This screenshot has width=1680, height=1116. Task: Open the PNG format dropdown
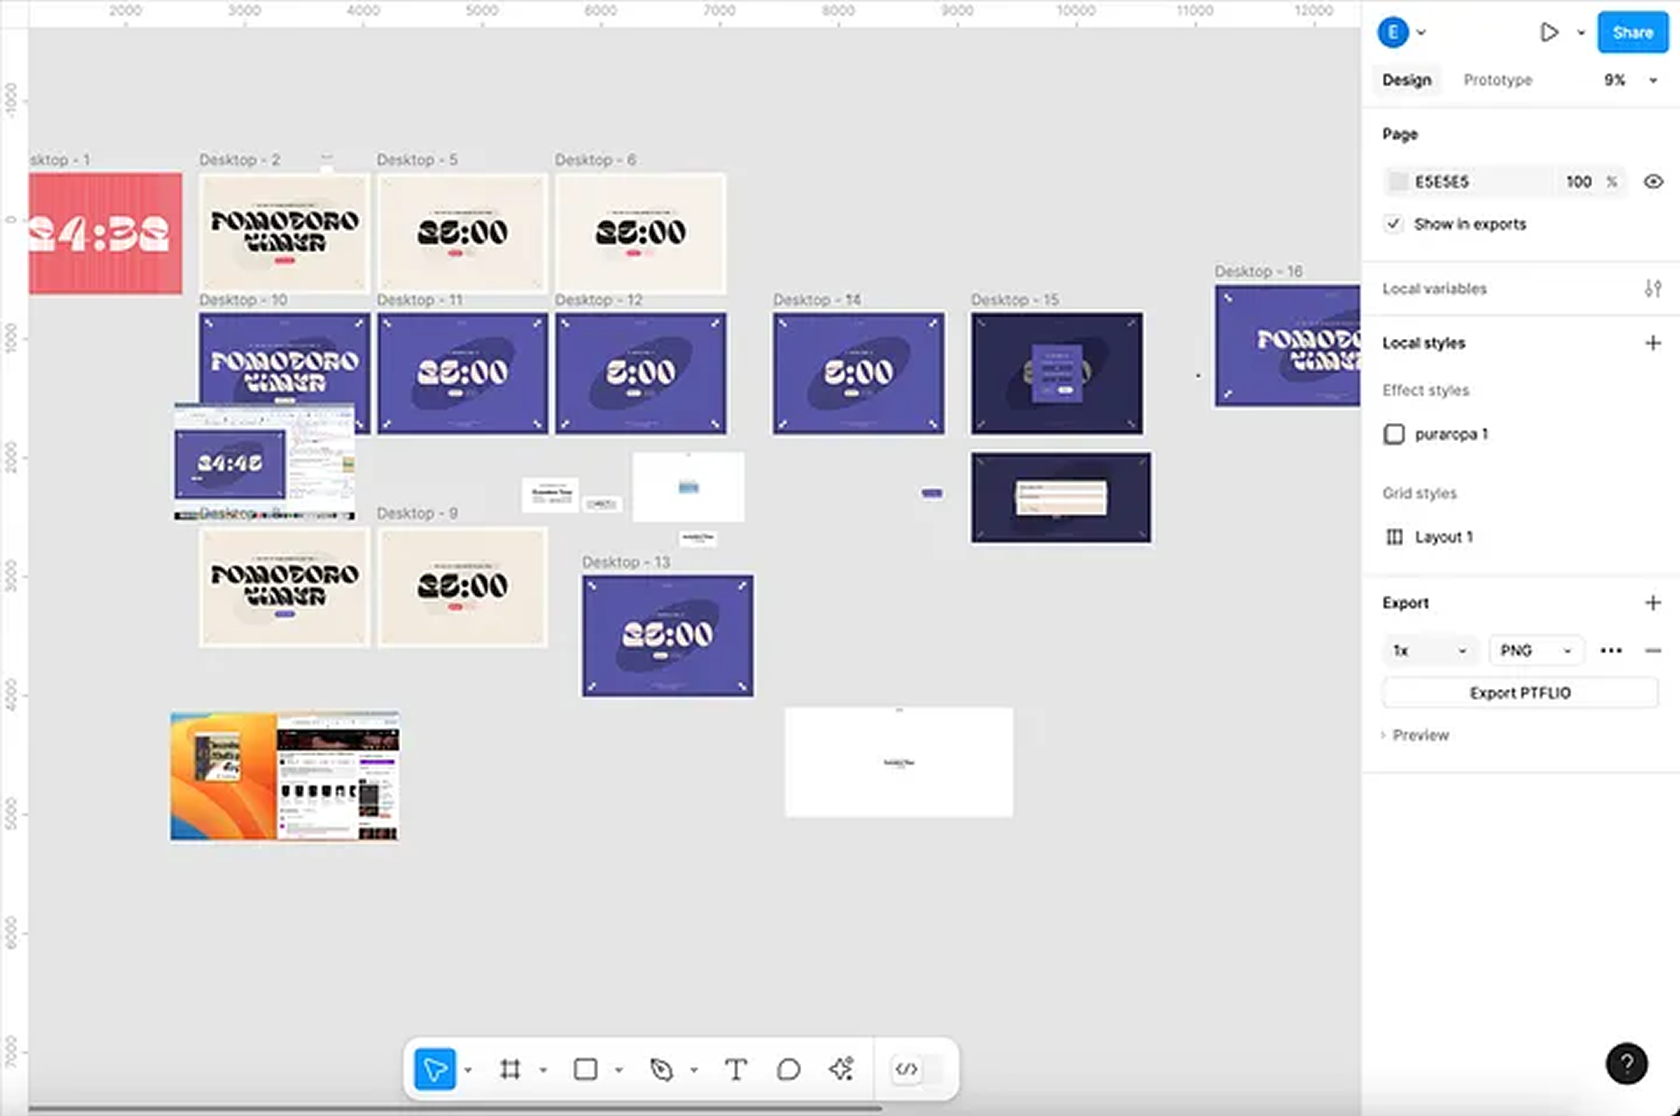[x=1536, y=651]
